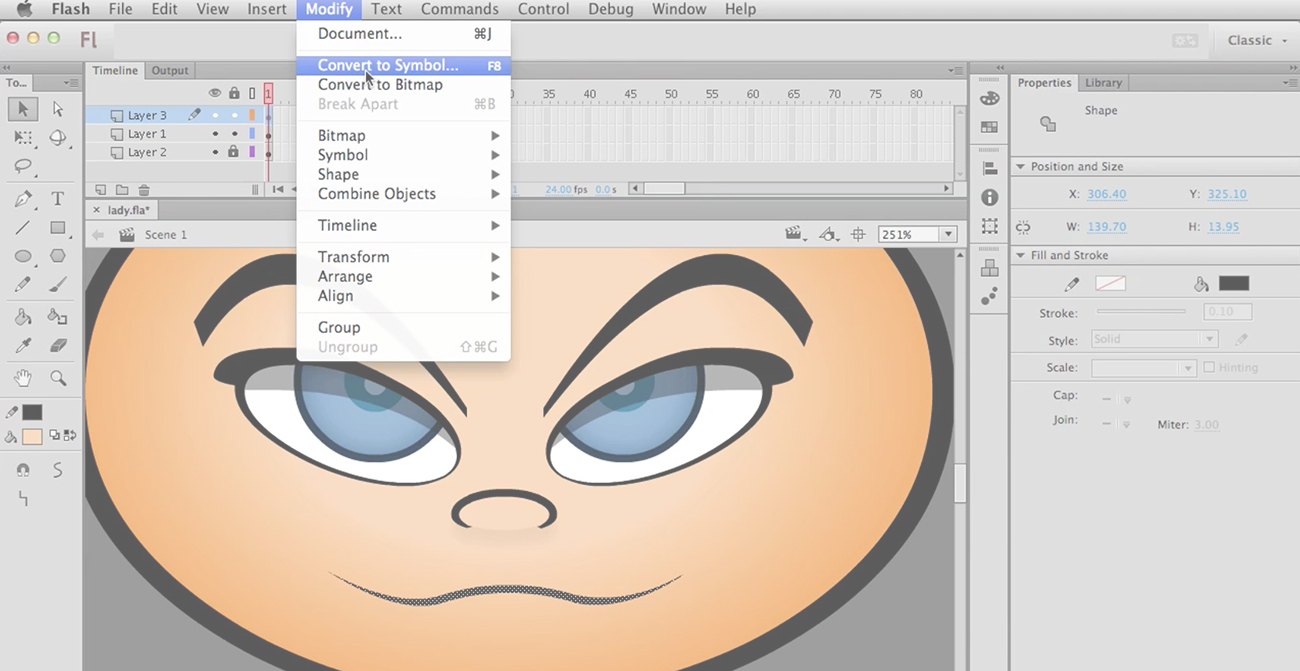Open the Align panel icon in dock
This screenshot has width=1300, height=671.
pyautogui.click(x=989, y=169)
